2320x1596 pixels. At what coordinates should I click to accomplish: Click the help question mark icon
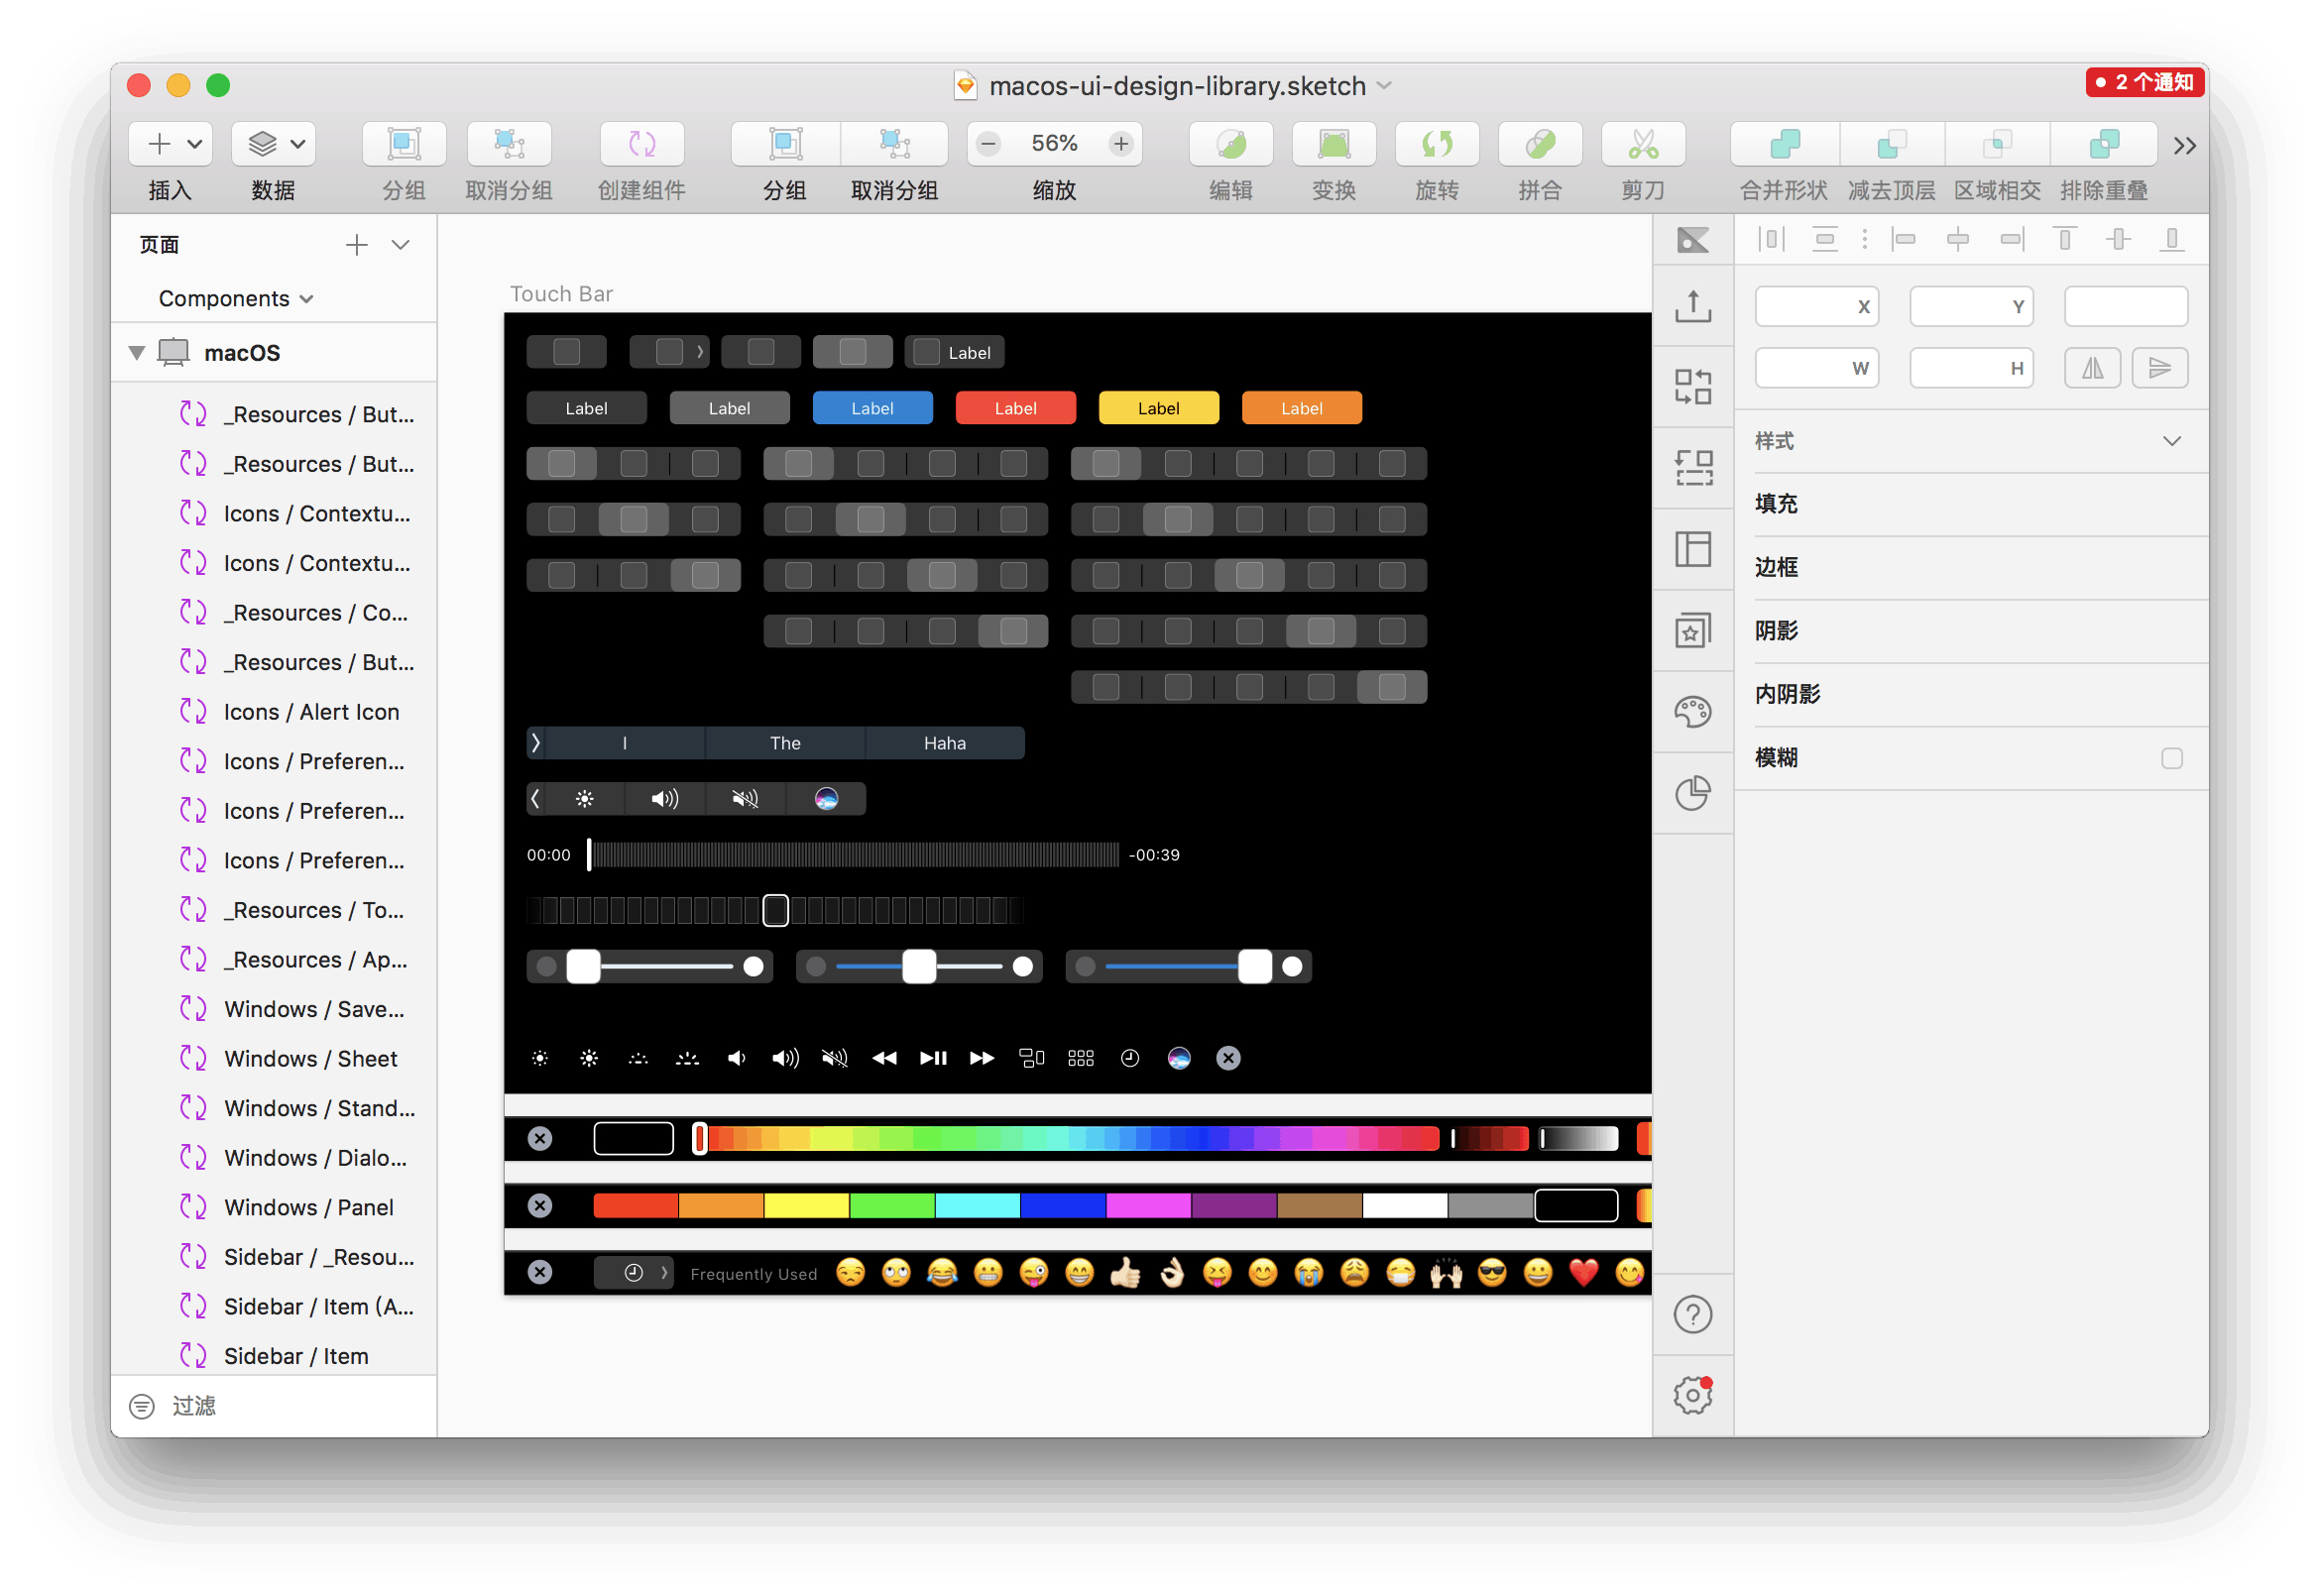(1692, 1314)
